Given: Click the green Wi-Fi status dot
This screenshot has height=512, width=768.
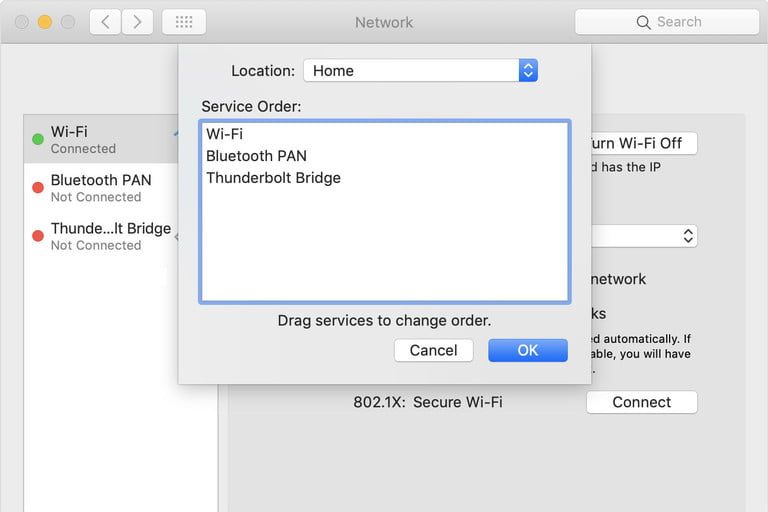Looking at the screenshot, I should (x=38, y=139).
